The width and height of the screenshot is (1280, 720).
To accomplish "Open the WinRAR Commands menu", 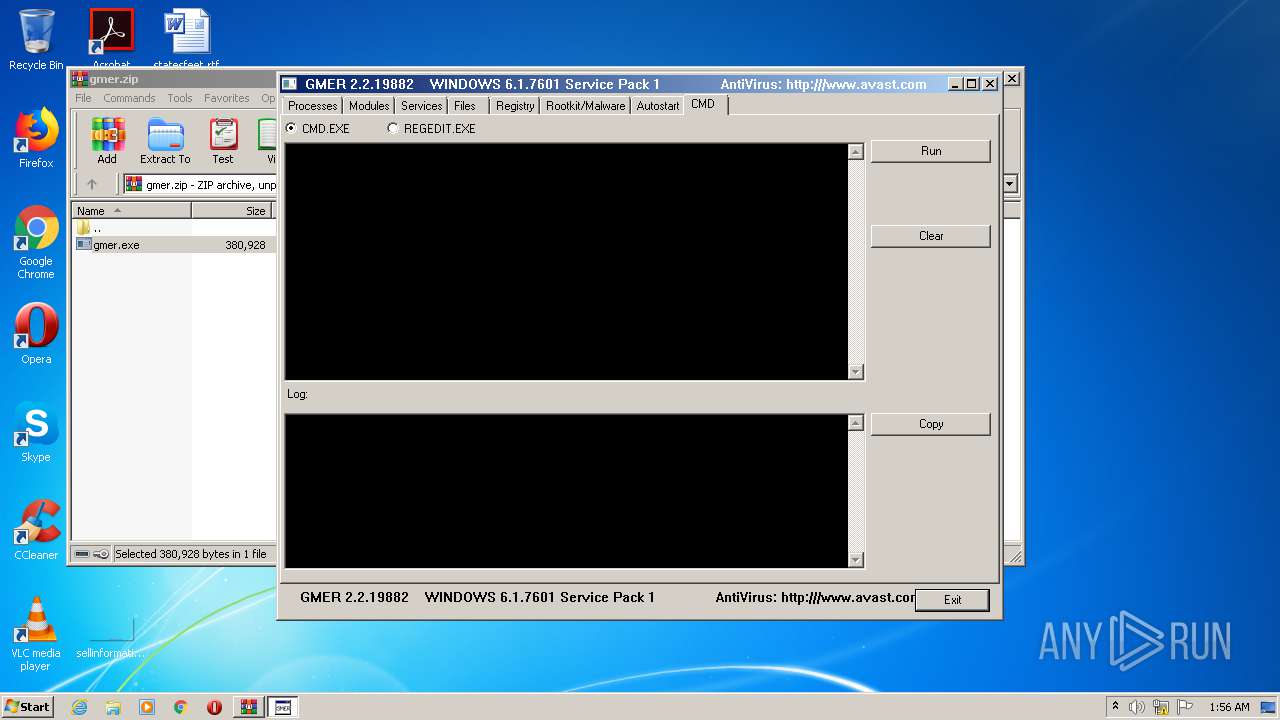I will coord(129,98).
